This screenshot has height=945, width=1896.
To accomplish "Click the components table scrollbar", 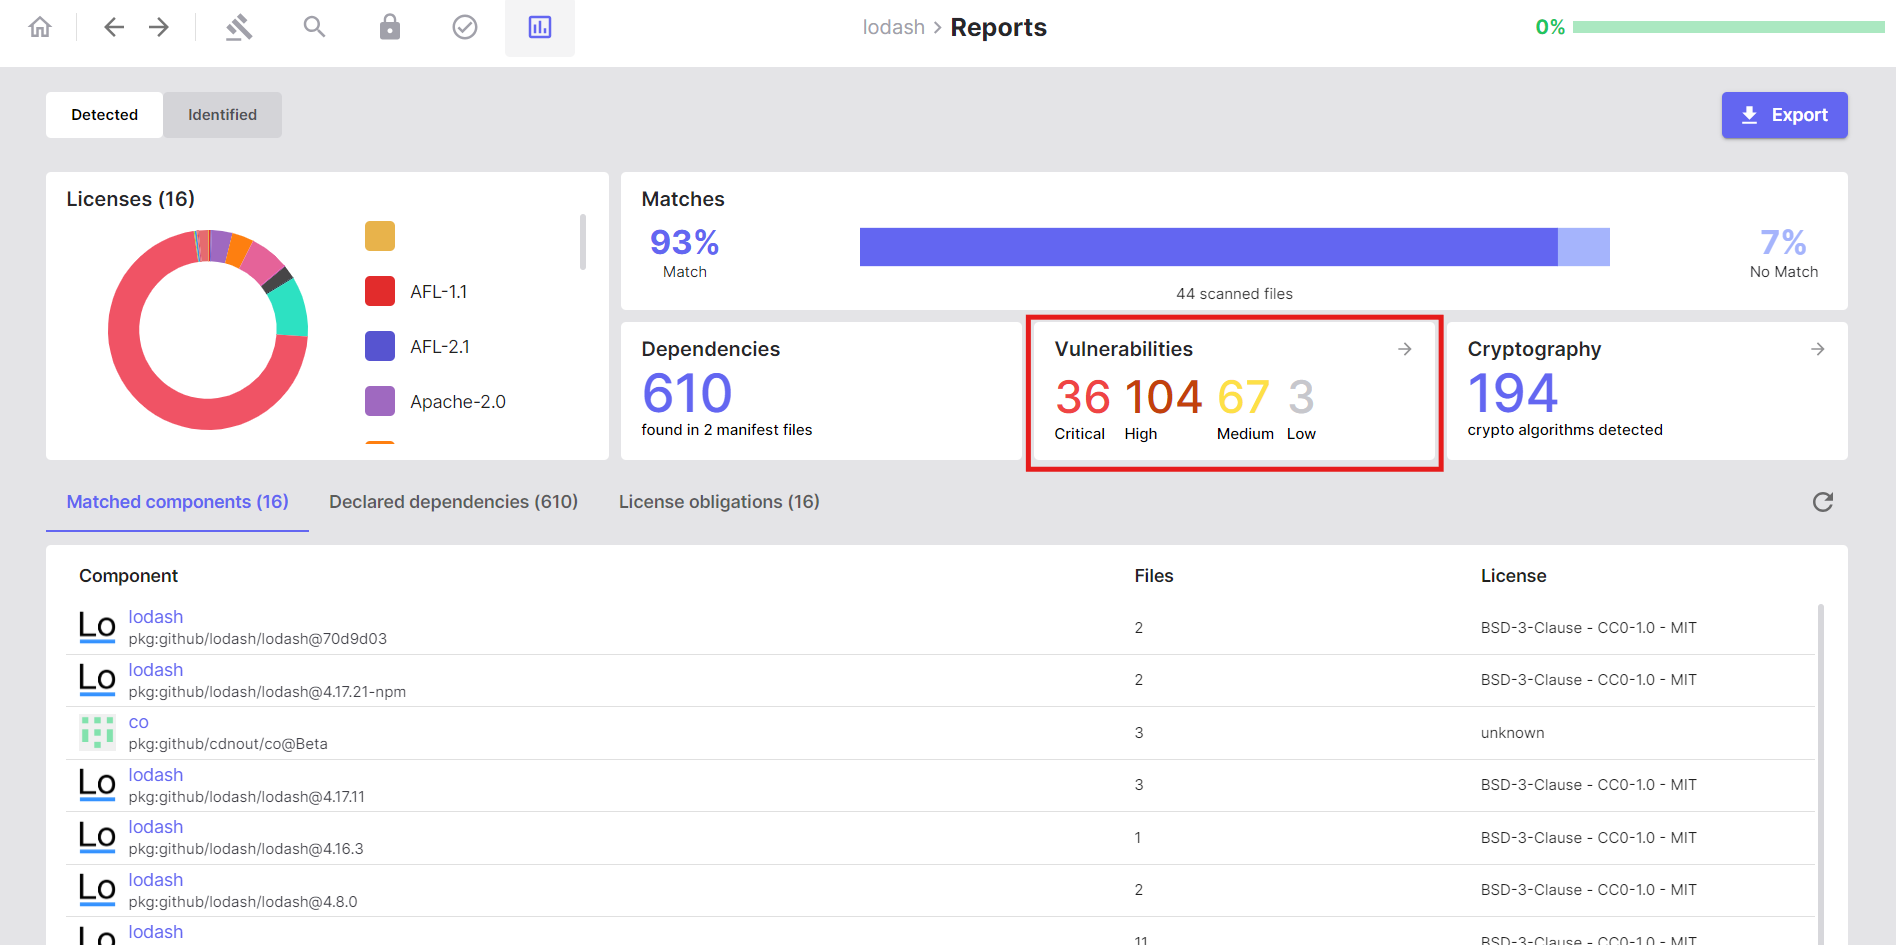I will [x=1821, y=774].
